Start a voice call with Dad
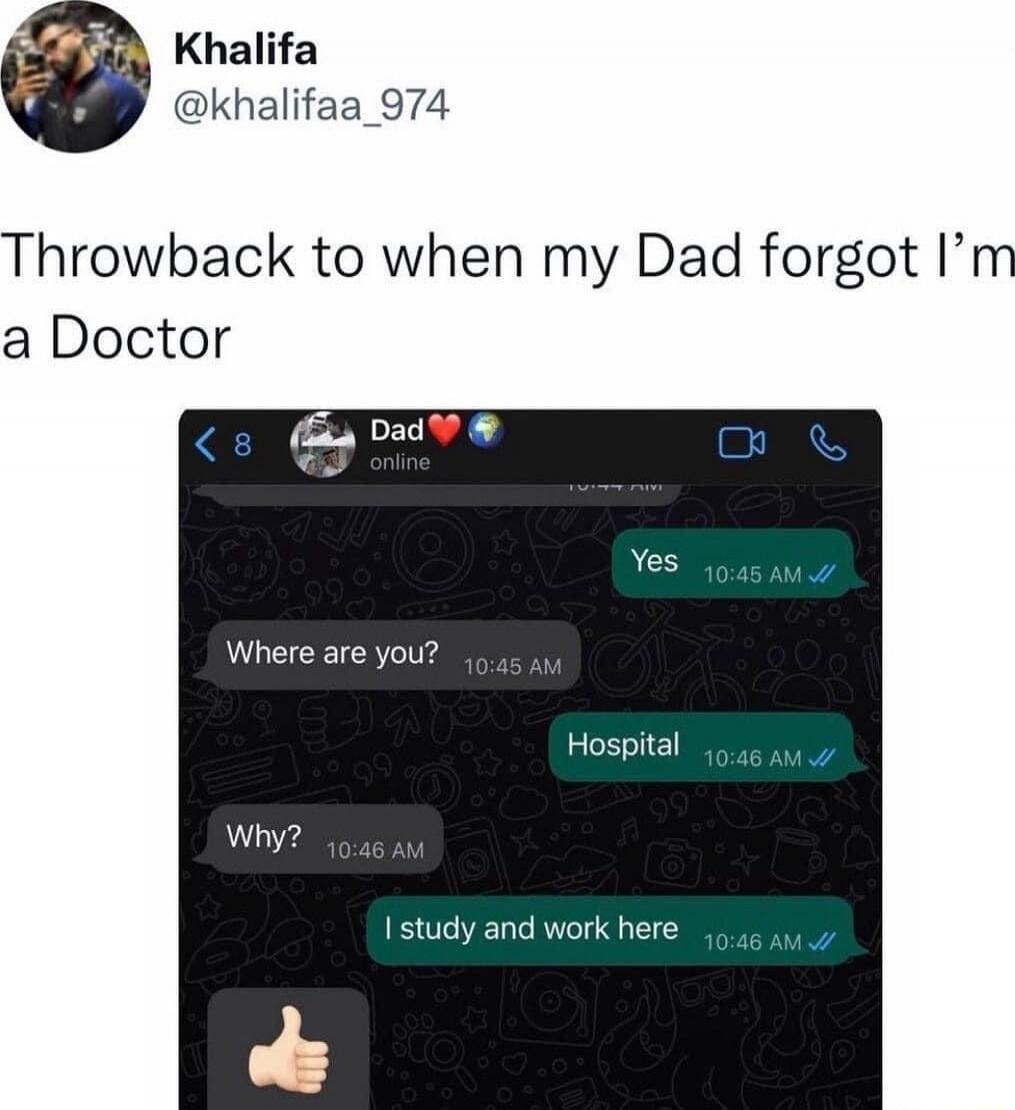This screenshot has width=1015, height=1110. coord(827,443)
